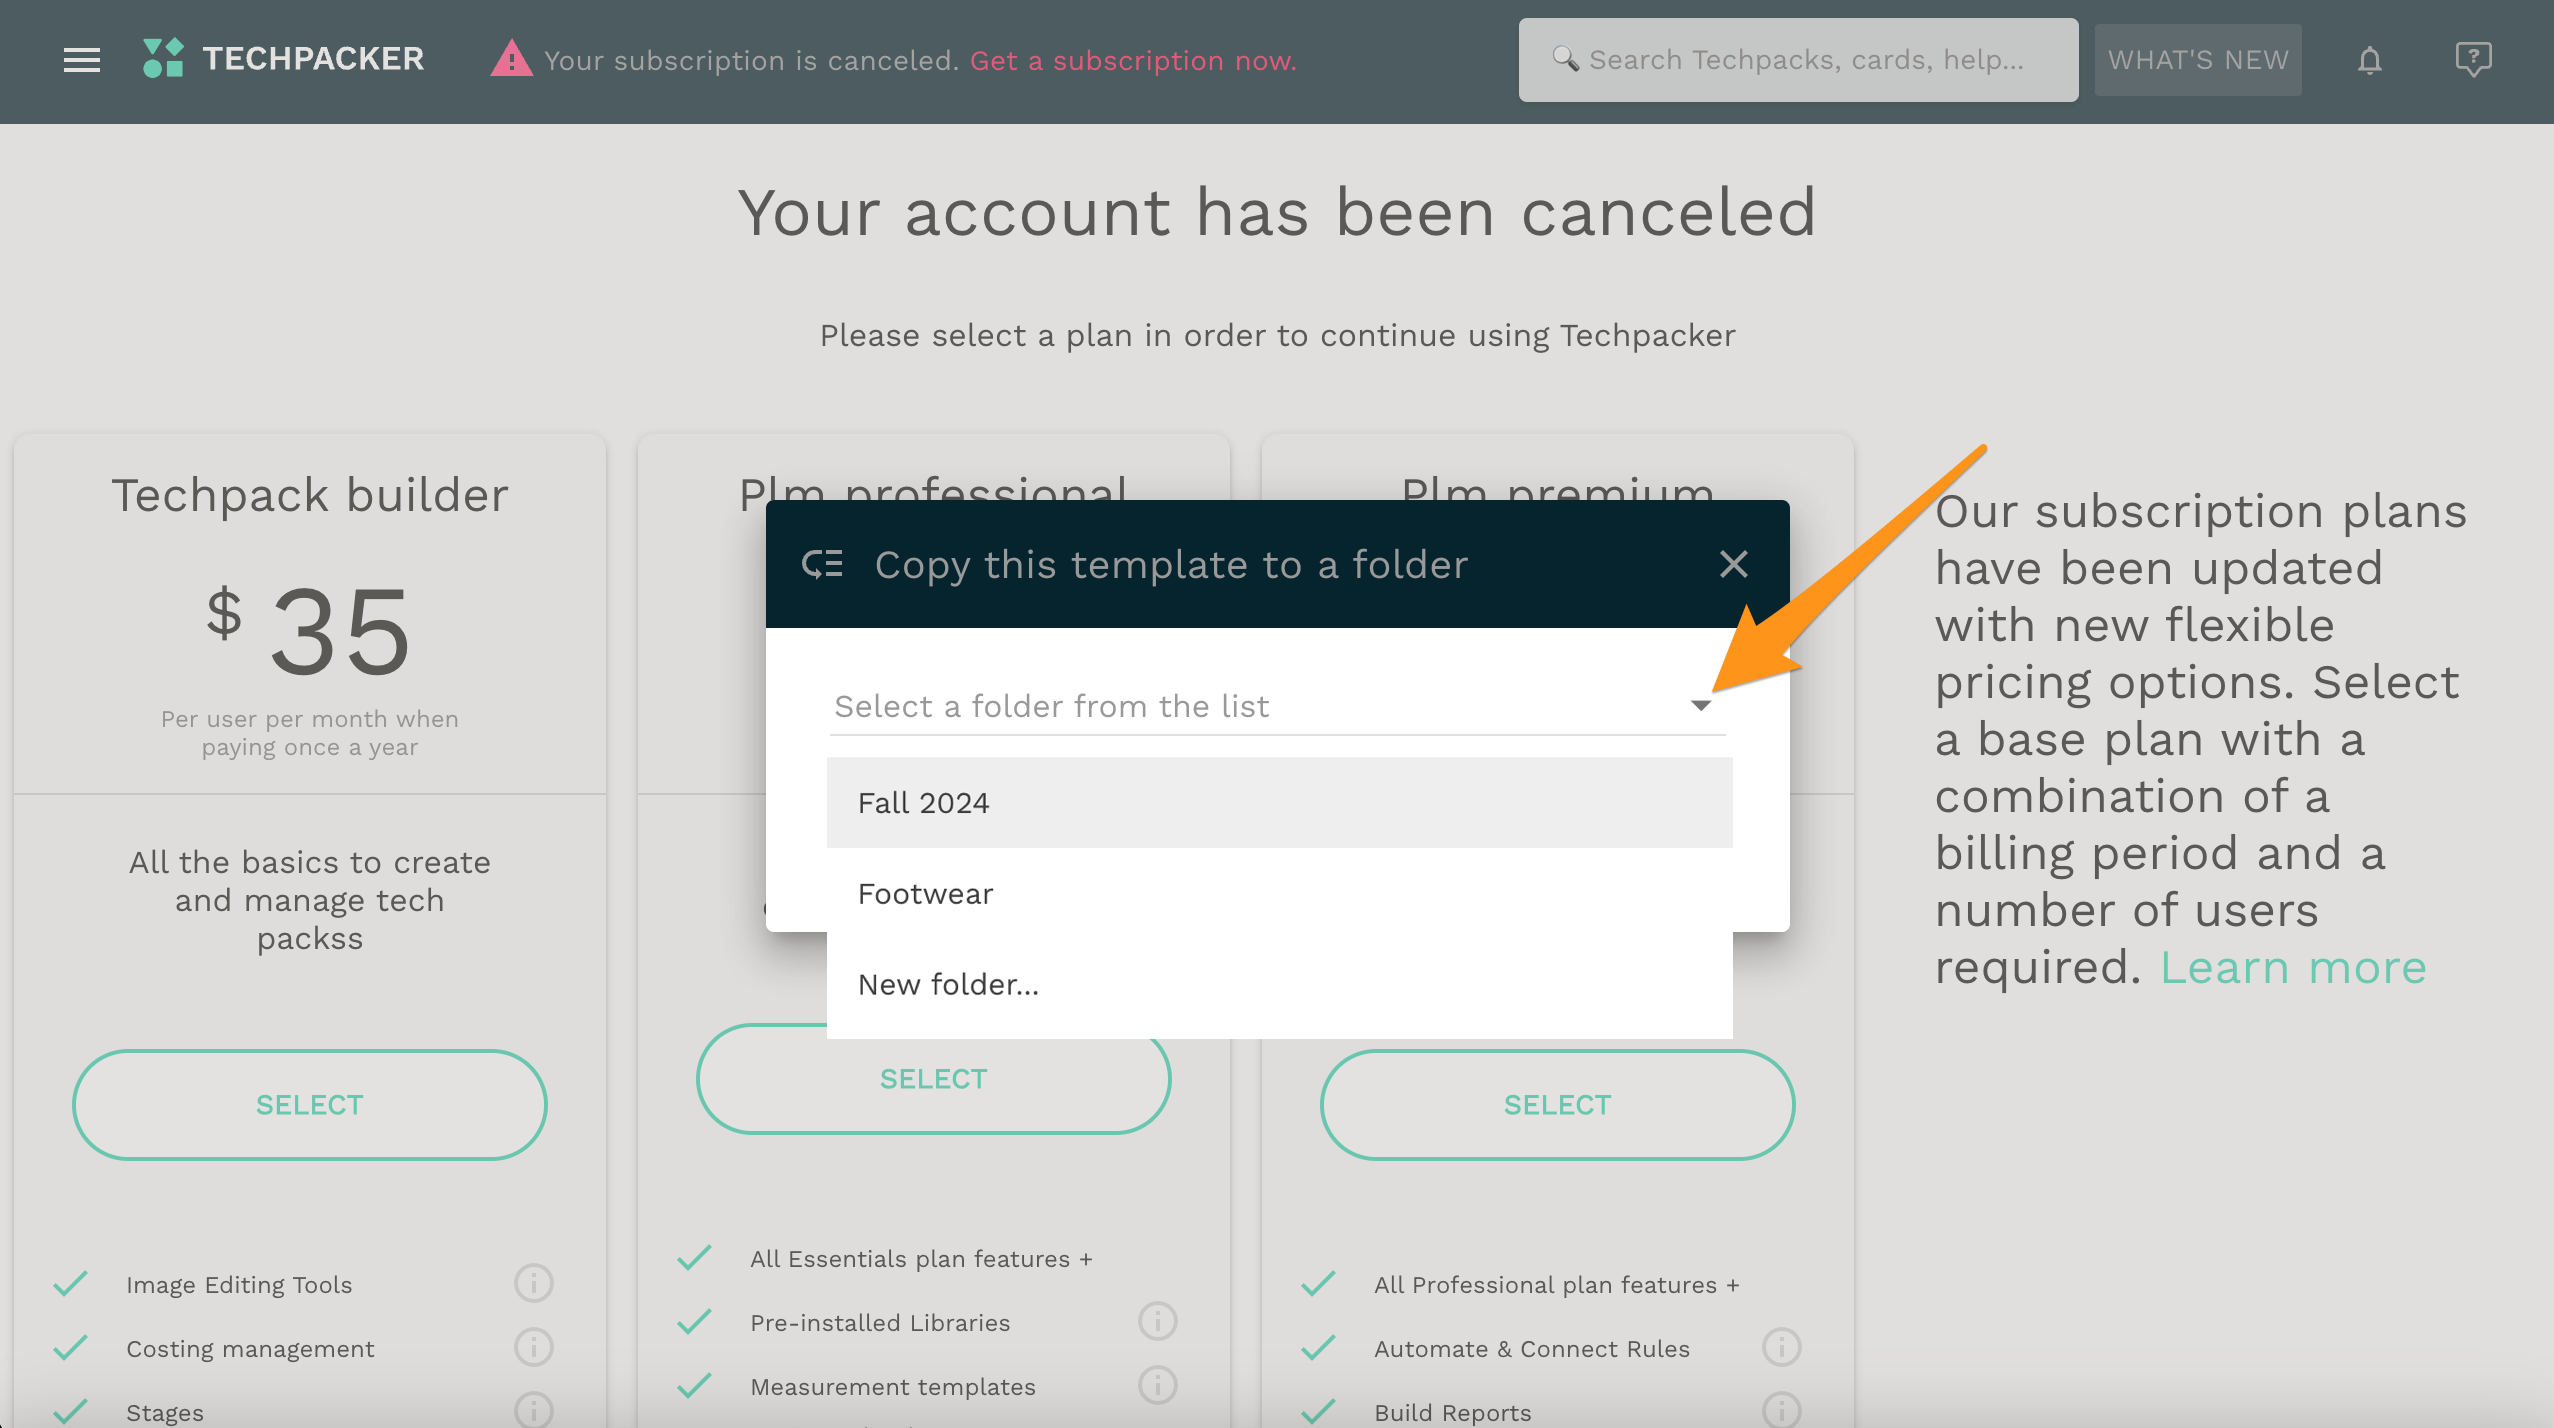Expand the folder selection dropdown arrow
2554x1428 pixels.
coord(1700,705)
